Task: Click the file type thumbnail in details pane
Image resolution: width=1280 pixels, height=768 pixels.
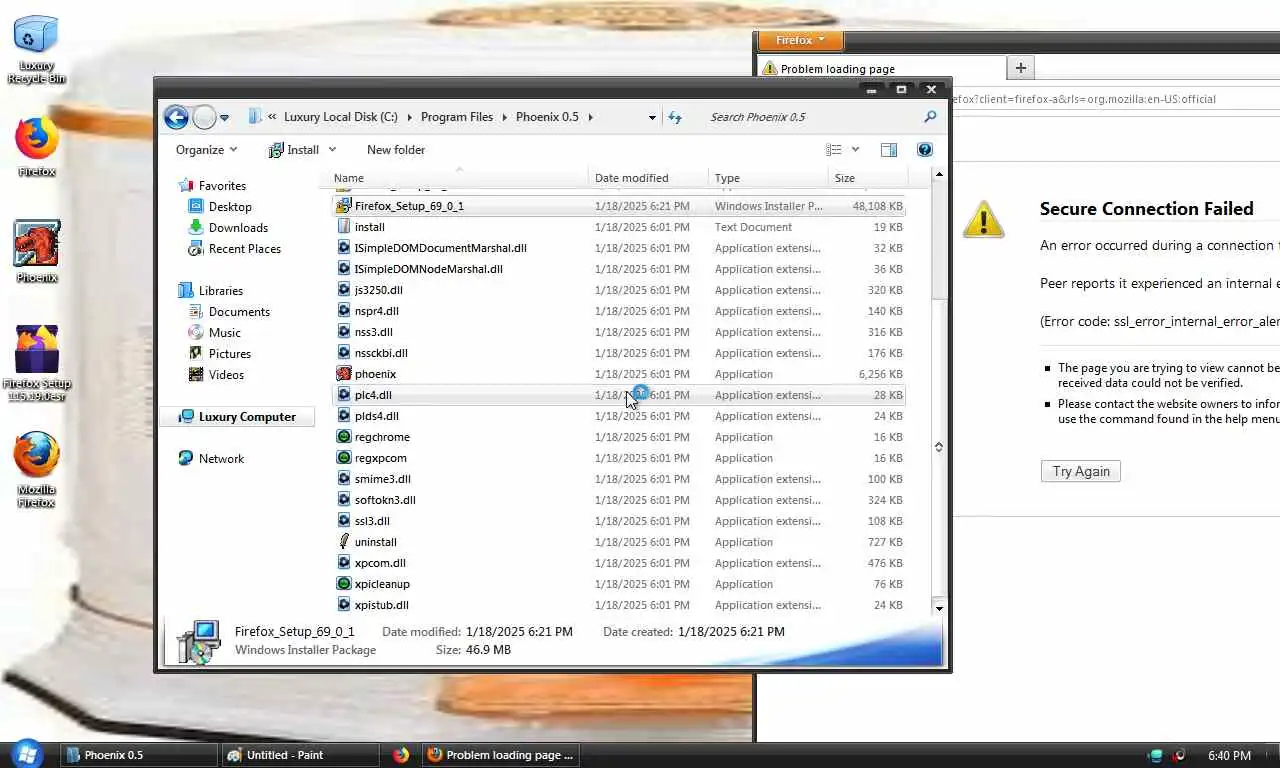Action: point(198,641)
